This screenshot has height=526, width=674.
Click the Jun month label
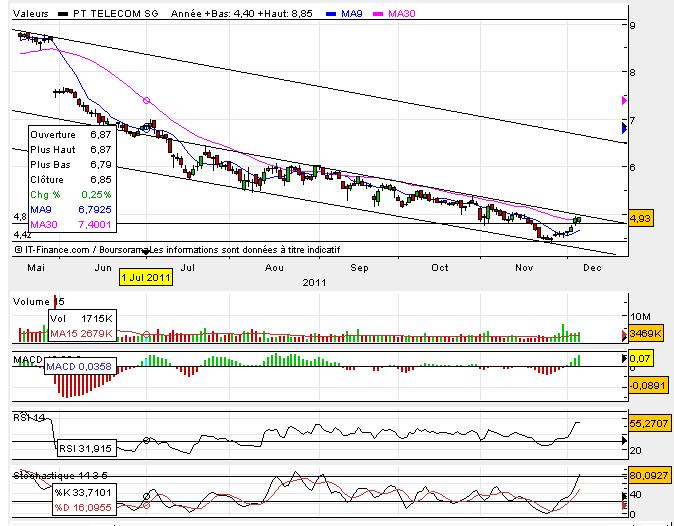pyautogui.click(x=103, y=268)
